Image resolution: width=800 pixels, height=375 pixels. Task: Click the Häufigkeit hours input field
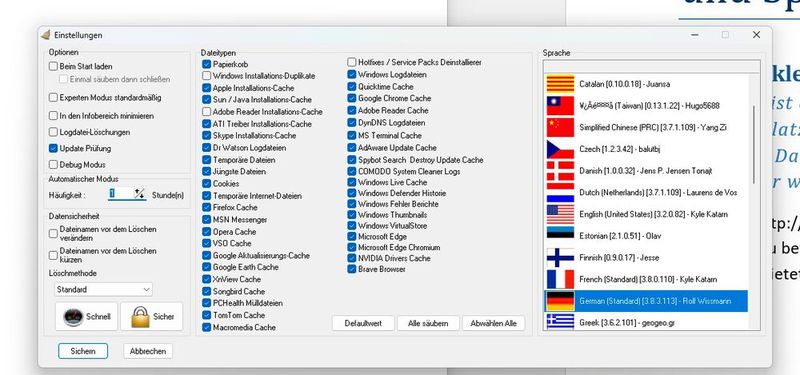click(120, 194)
